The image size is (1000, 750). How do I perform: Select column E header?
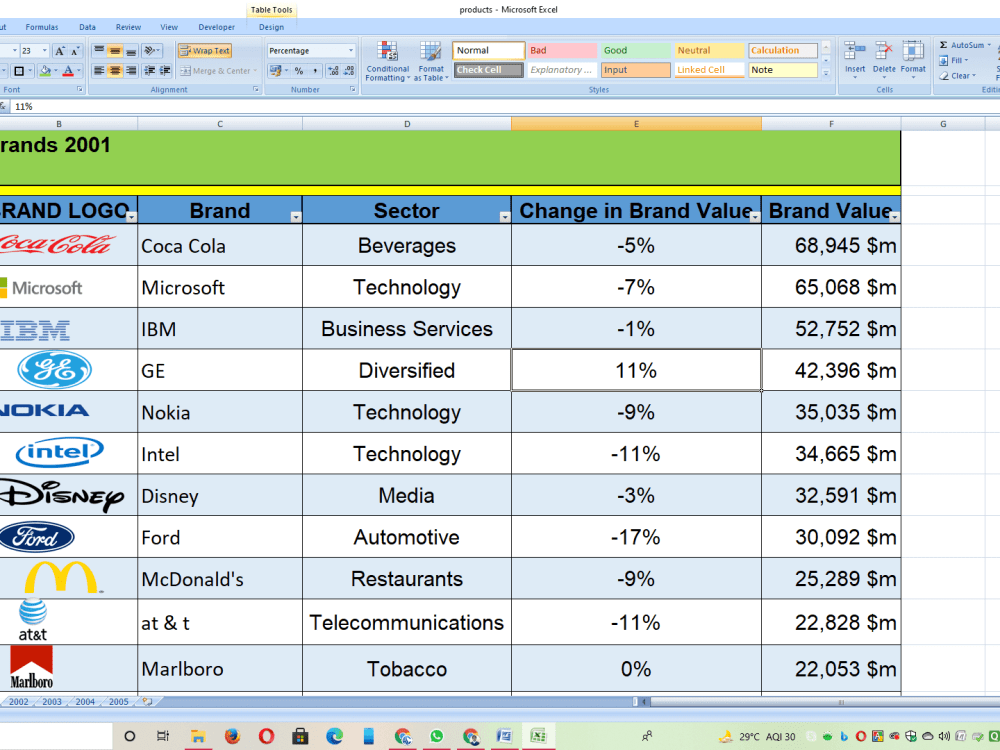[636, 124]
